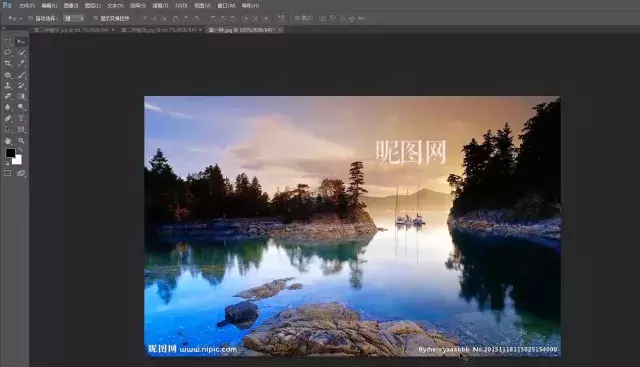This screenshot has height=367, width=640.
Task: Close the second 66.7% document tab
Action: click(200, 30)
